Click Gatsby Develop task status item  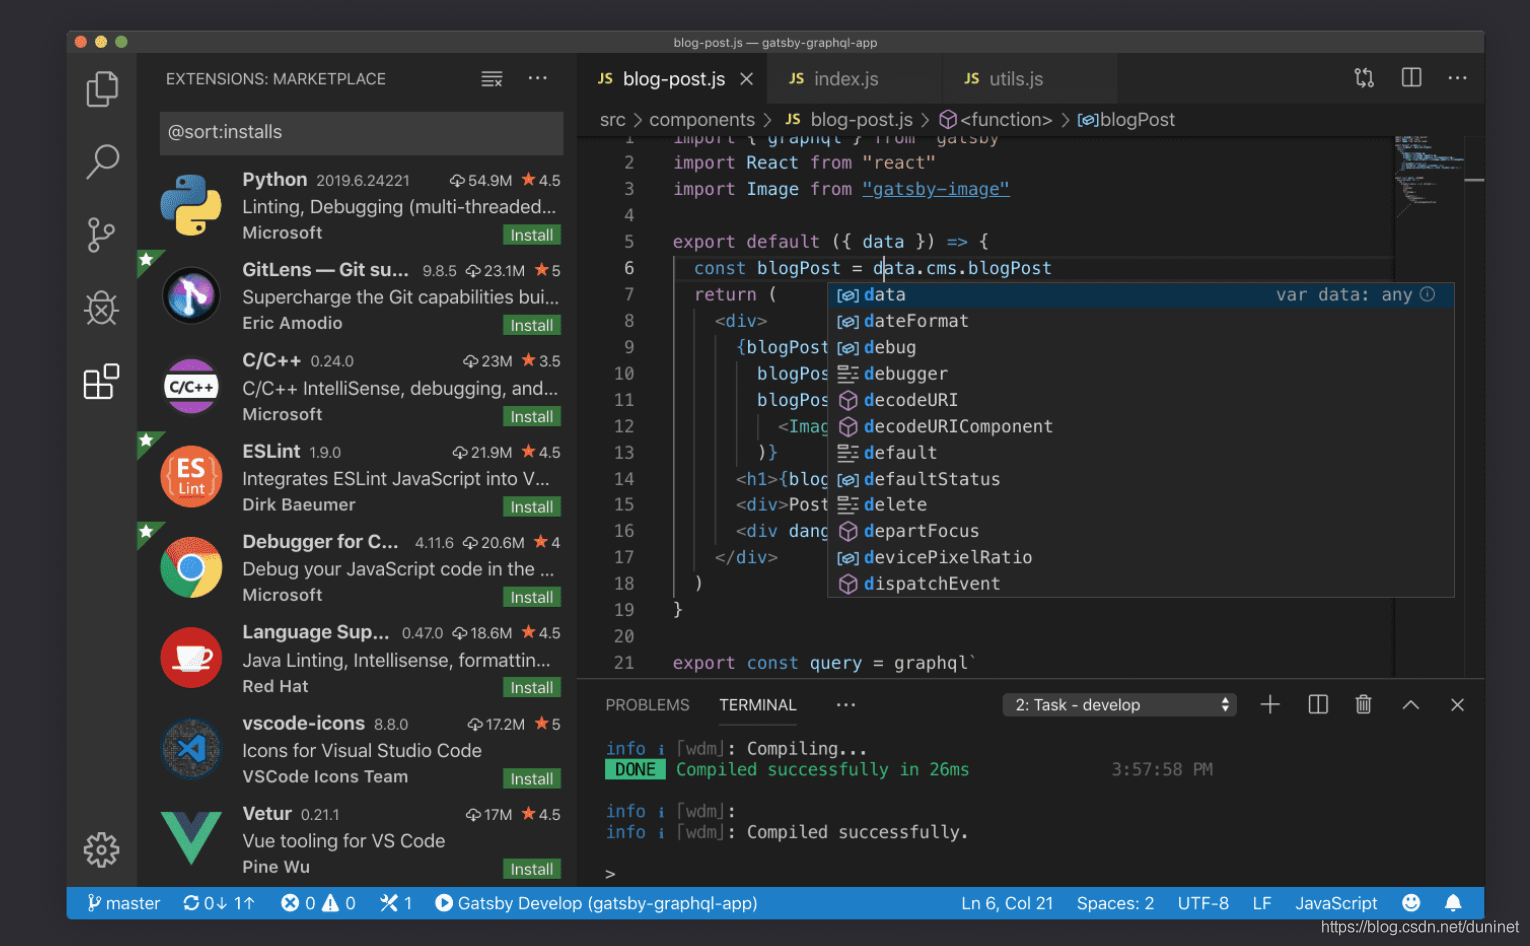pos(596,903)
